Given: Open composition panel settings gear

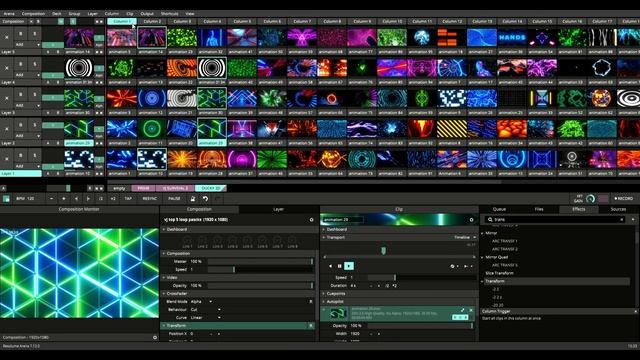Looking at the screenshot, I should (311, 220).
